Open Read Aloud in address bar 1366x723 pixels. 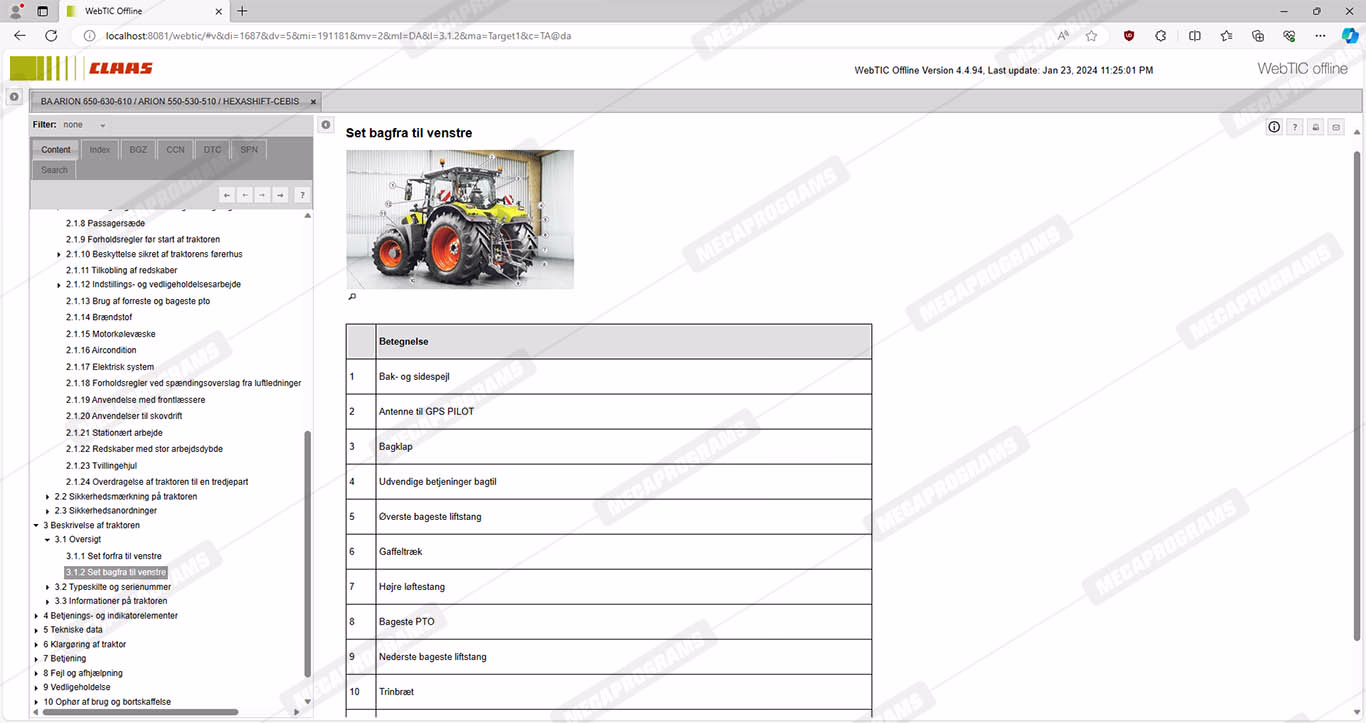click(1063, 35)
